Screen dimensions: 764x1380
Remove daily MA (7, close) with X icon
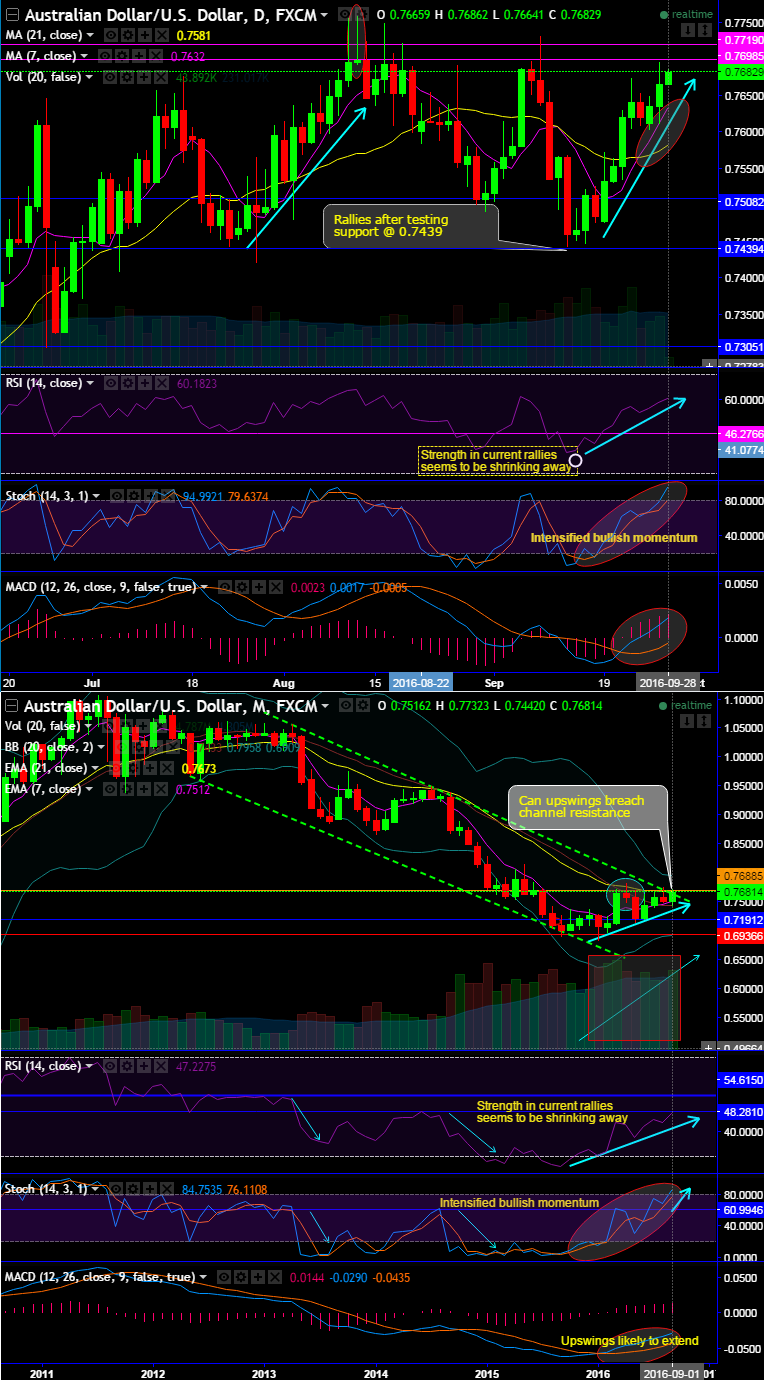coord(155,56)
